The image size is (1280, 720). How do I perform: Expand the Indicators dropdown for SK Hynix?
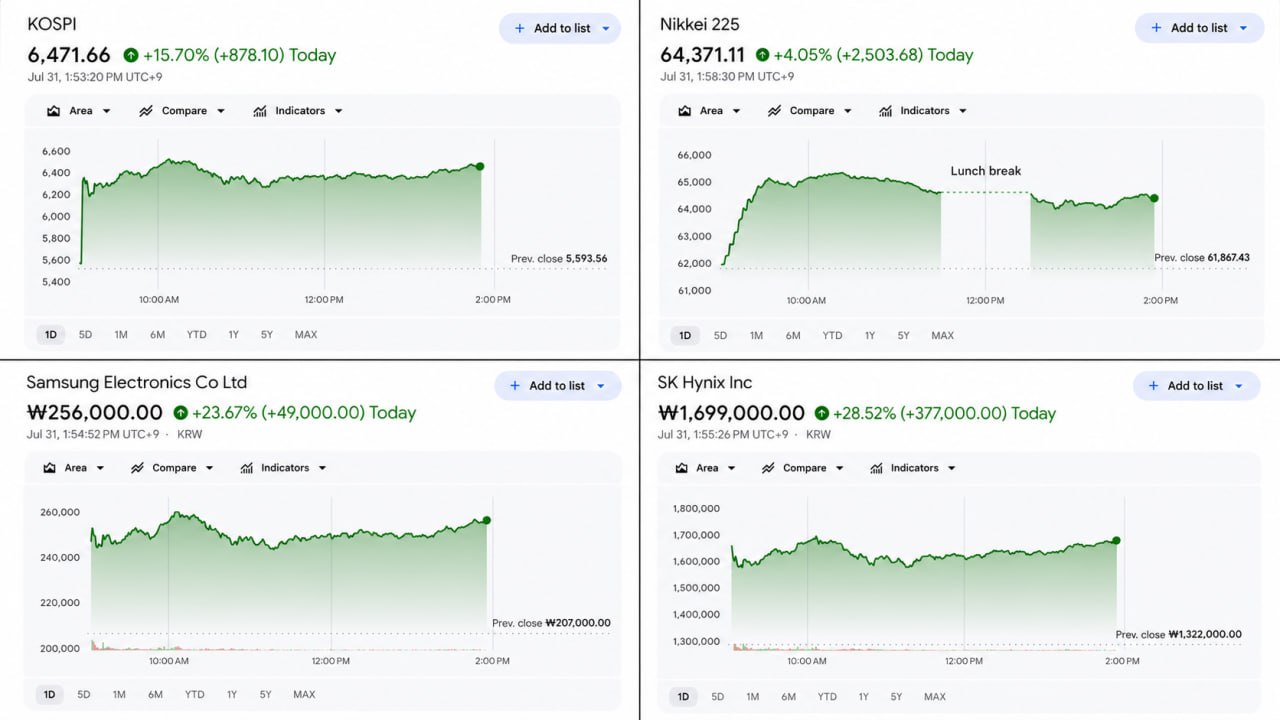click(913, 468)
